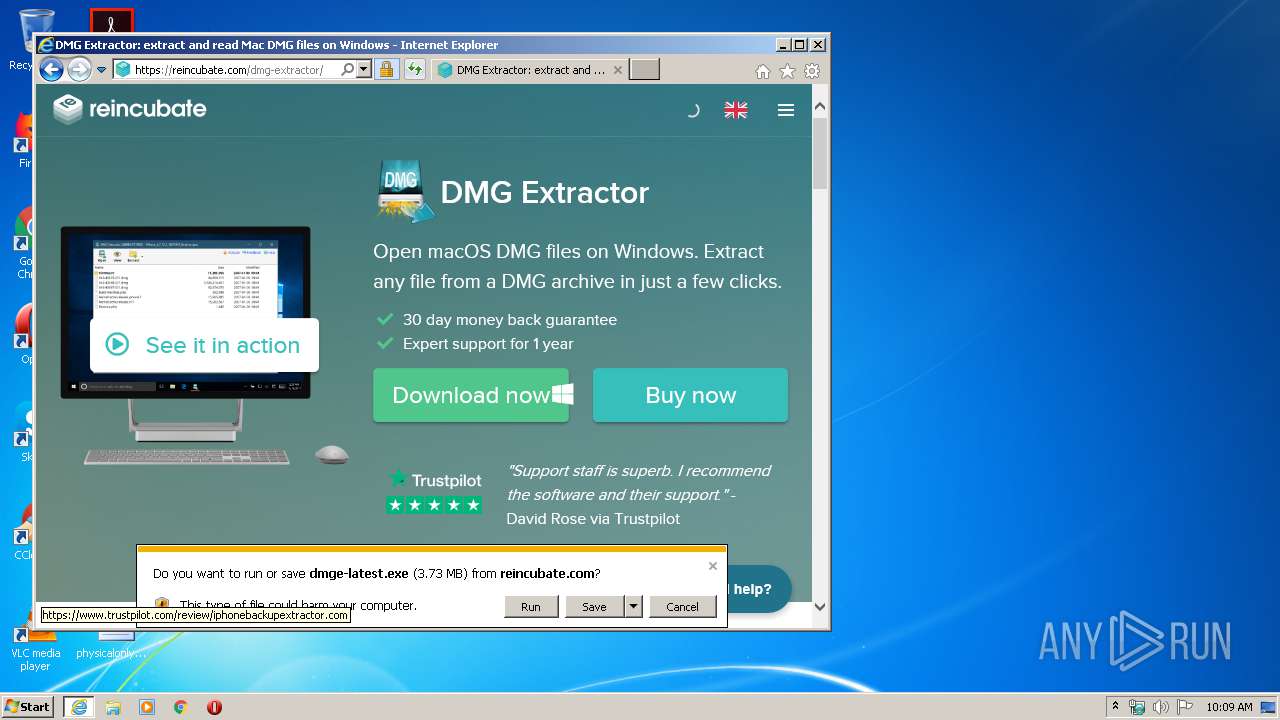Open the hamburger menu on the page
The image size is (1280, 720).
coord(786,110)
